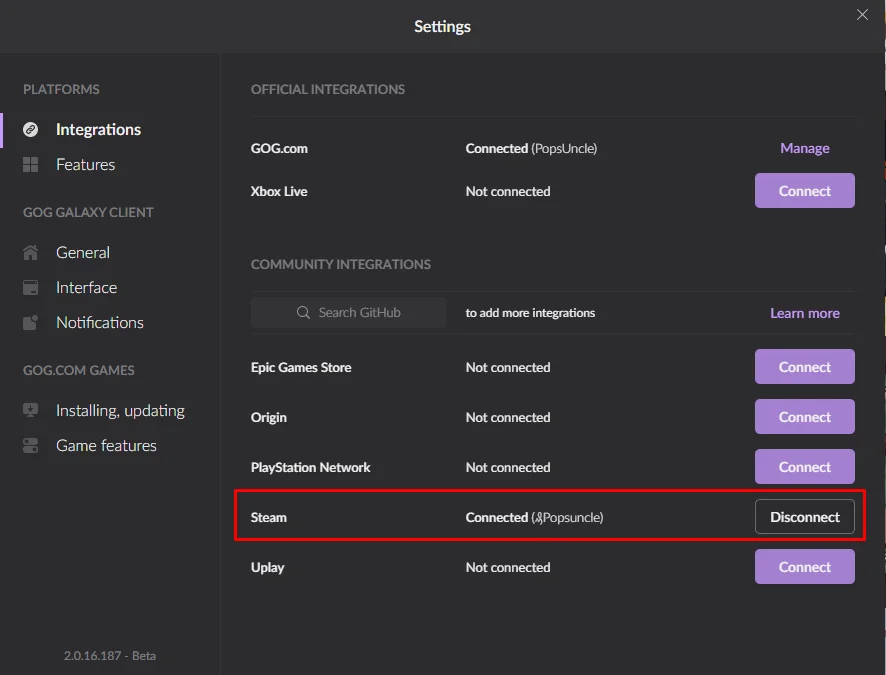The image size is (886, 675).
Task: Disconnect the Steam integration
Action: (x=804, y=517)
